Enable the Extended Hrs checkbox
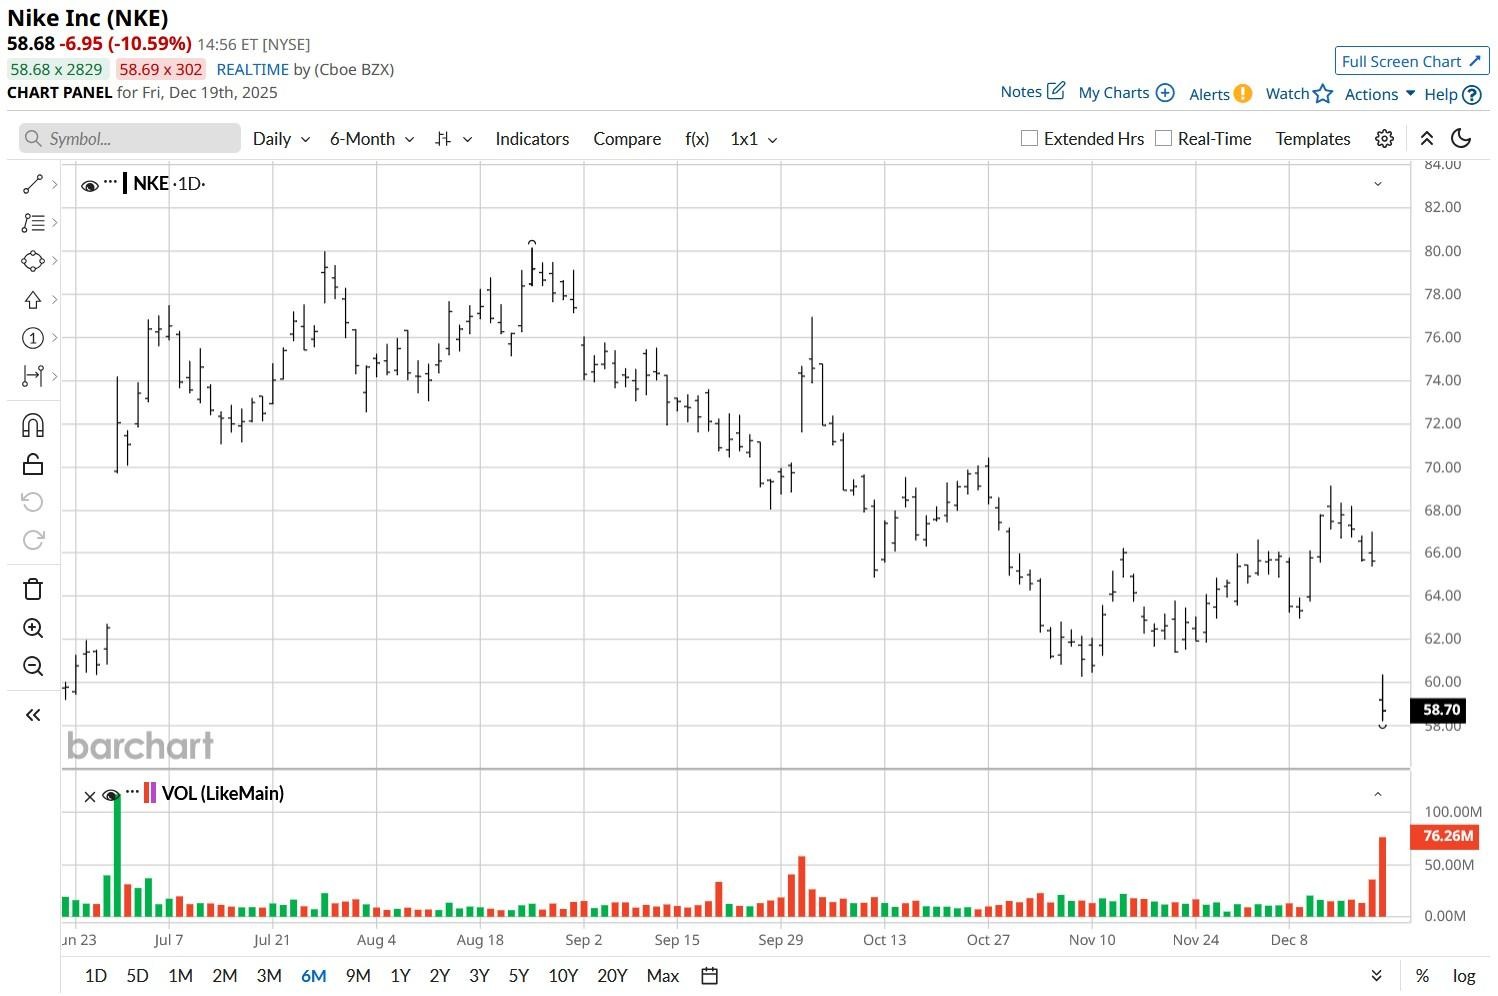 (x=1029, y=138)
